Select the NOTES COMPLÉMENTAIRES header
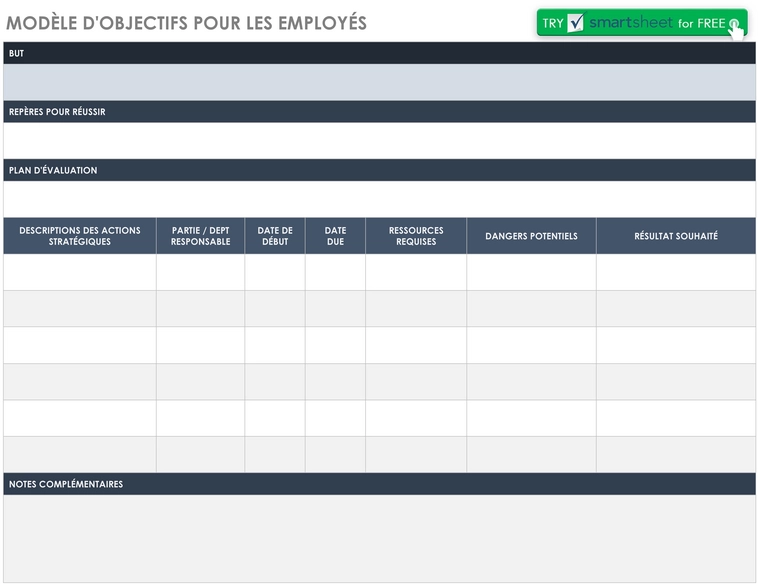 379,484
